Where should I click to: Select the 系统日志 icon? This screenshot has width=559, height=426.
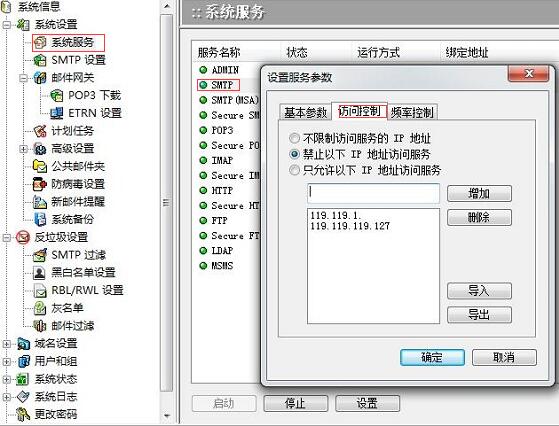click(x=23, y=396)
